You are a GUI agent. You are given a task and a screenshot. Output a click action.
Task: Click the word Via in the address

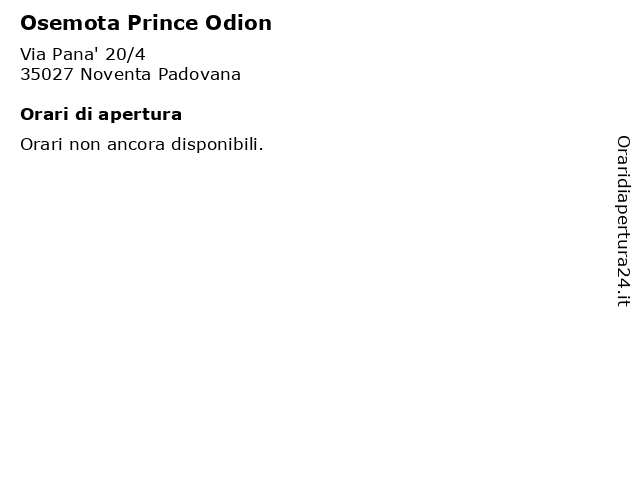pyautogui.click(x=33, y=54)
